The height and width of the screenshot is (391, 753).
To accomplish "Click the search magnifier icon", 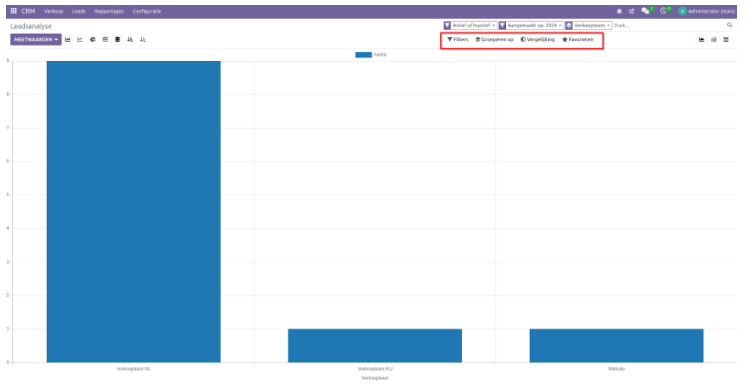I will click(x=729, y=25).
